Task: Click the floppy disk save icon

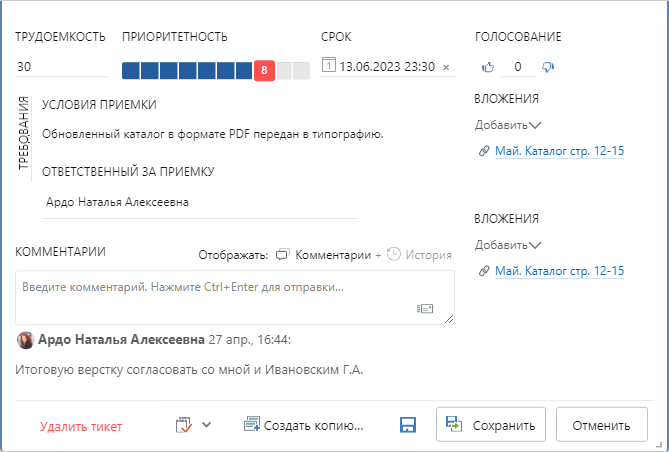Action: [408, 425]
